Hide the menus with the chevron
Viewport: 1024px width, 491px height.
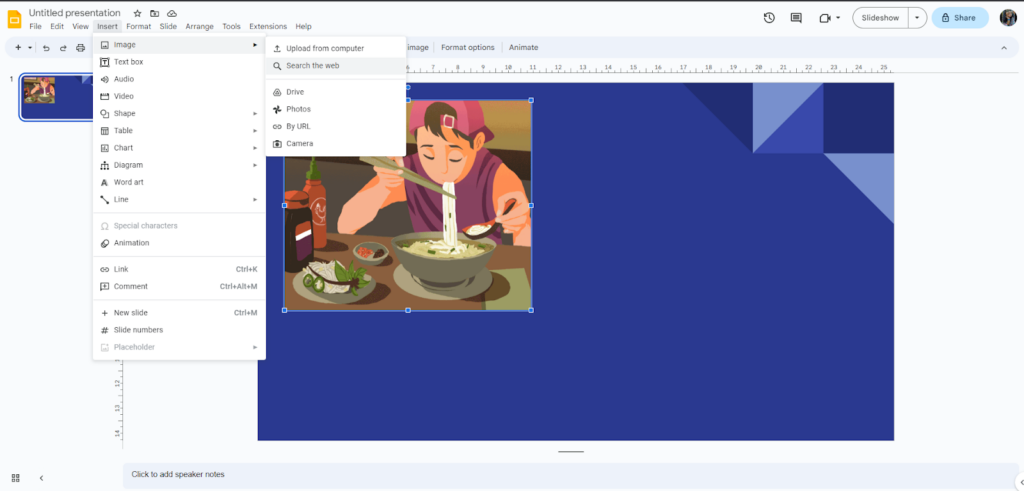tap(1003, 47)
